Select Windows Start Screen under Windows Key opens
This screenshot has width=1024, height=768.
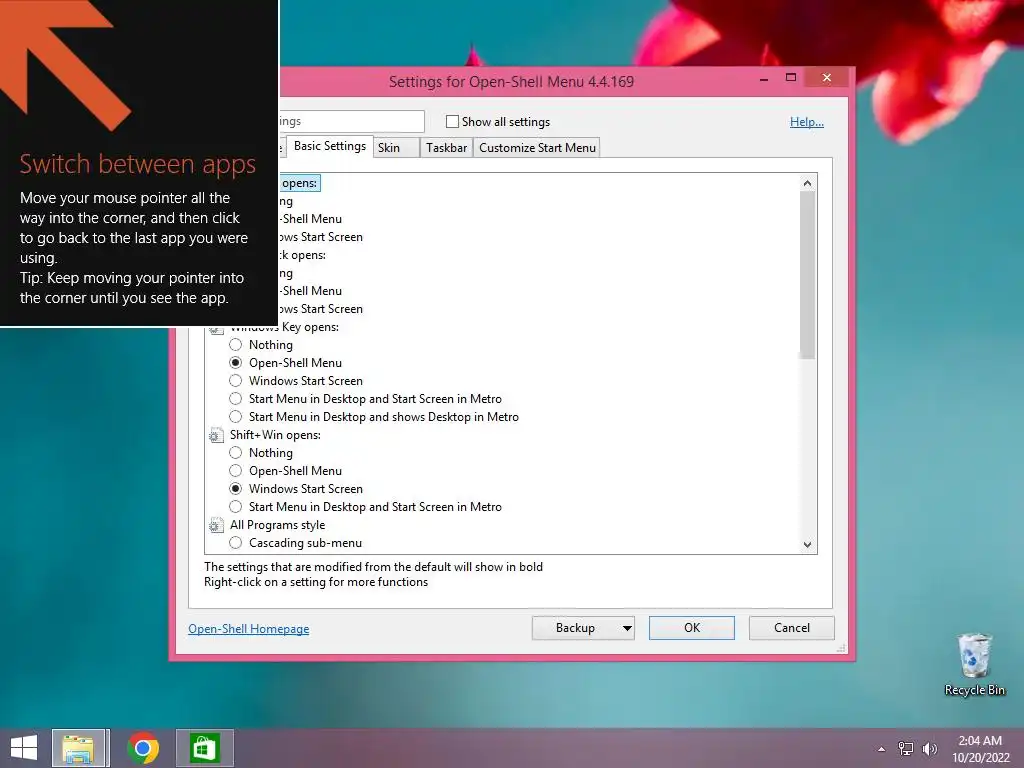[236, 381]
